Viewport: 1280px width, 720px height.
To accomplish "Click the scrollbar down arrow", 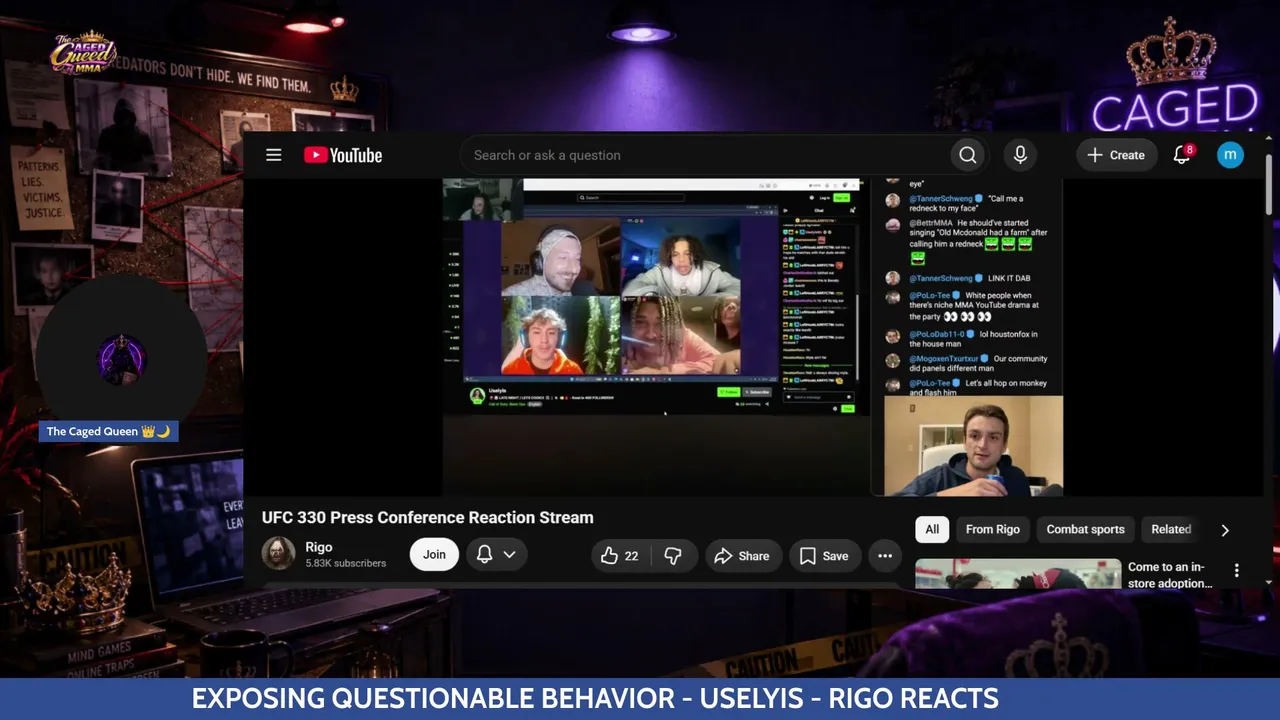I will coord(1269,582).
